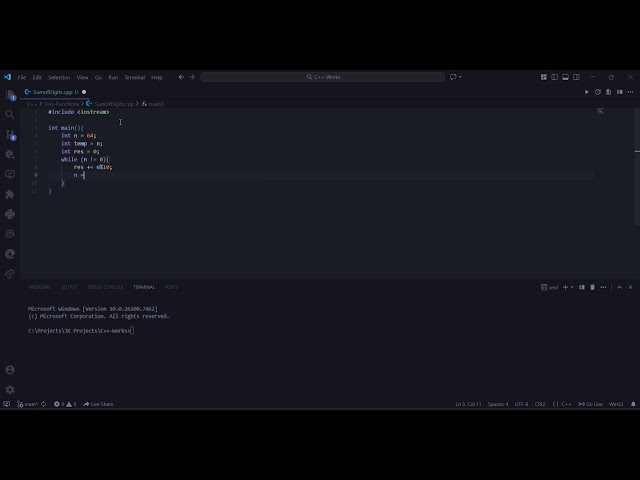
Task: Open the Accounts menu icon
Action: click(10, 370)
